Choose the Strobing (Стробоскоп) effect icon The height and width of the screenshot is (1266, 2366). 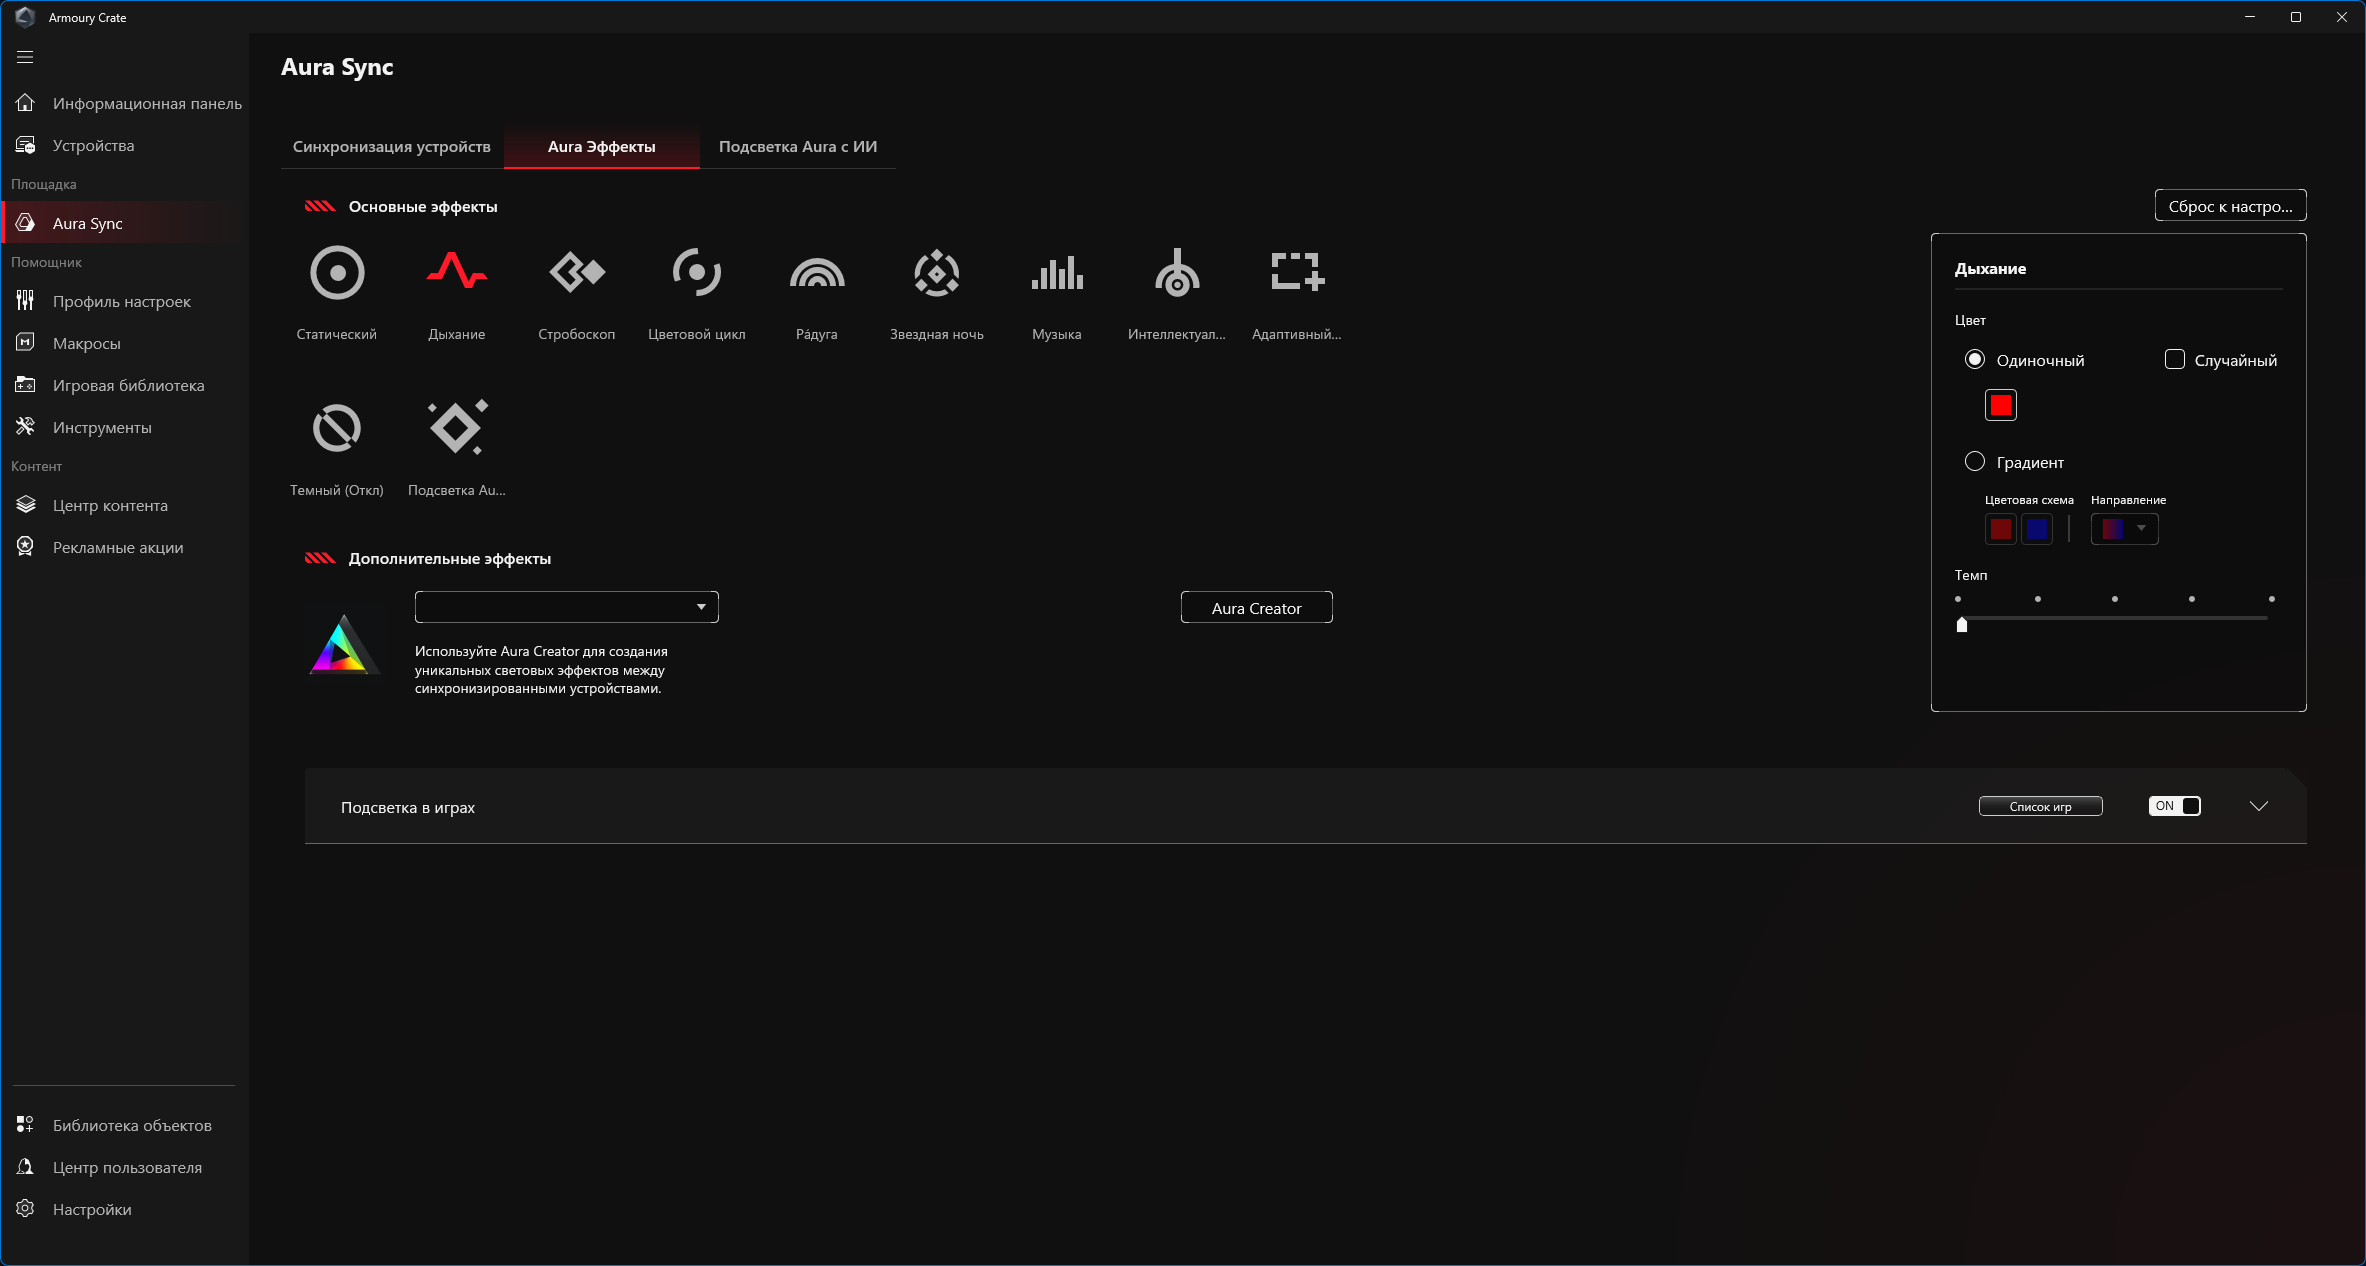coord(577,272)
